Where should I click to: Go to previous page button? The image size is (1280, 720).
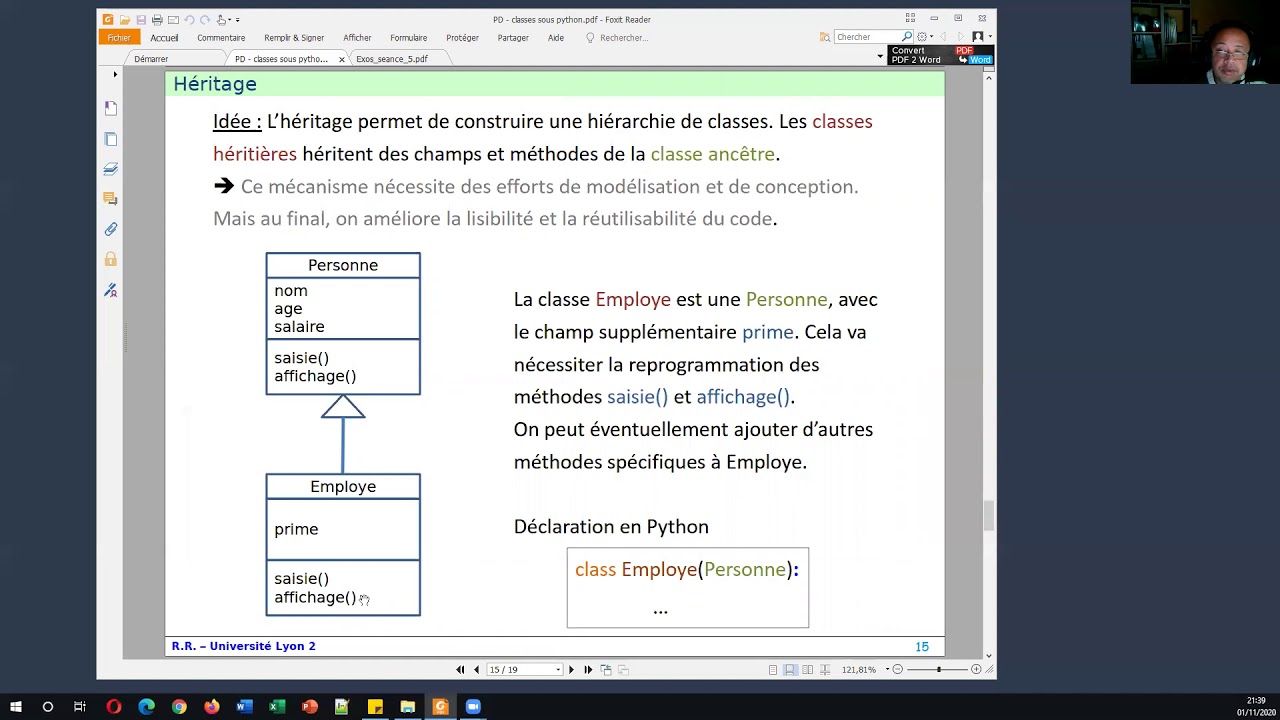click(x=476, y=670)
